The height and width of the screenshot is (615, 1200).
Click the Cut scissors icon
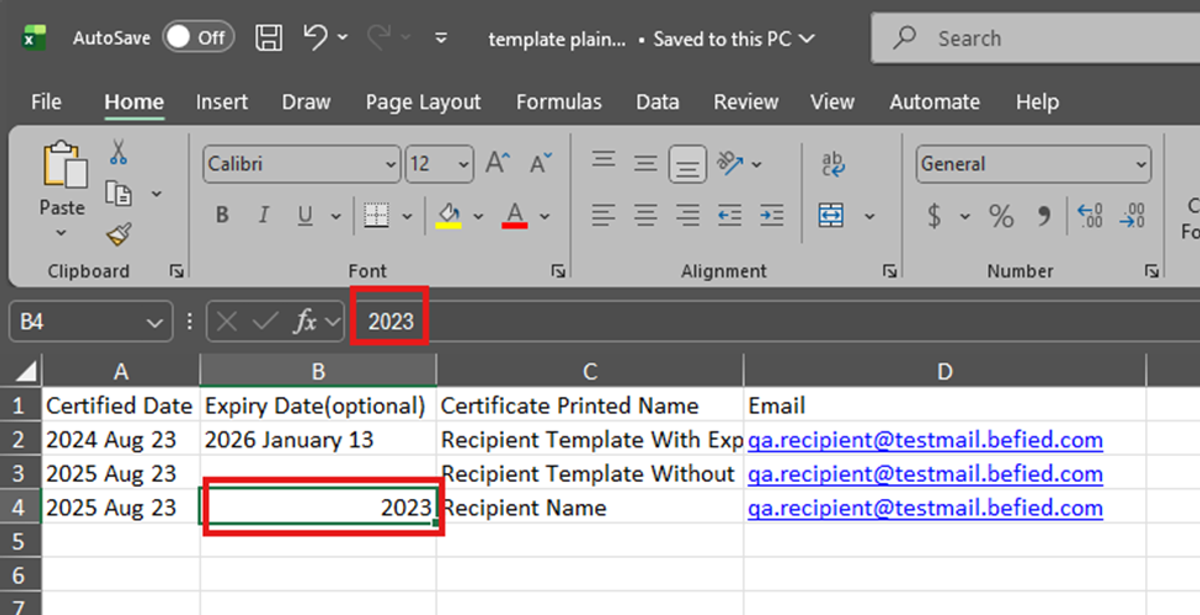tap(119, 153)
